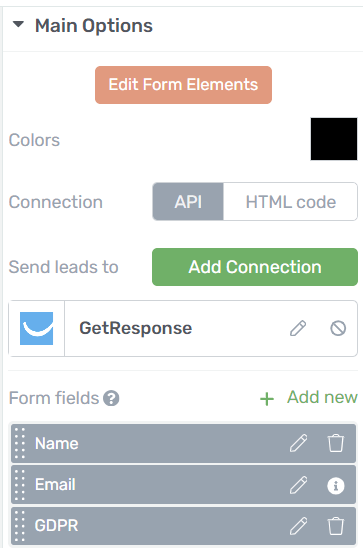Grab the Name field drag handle

20,443
